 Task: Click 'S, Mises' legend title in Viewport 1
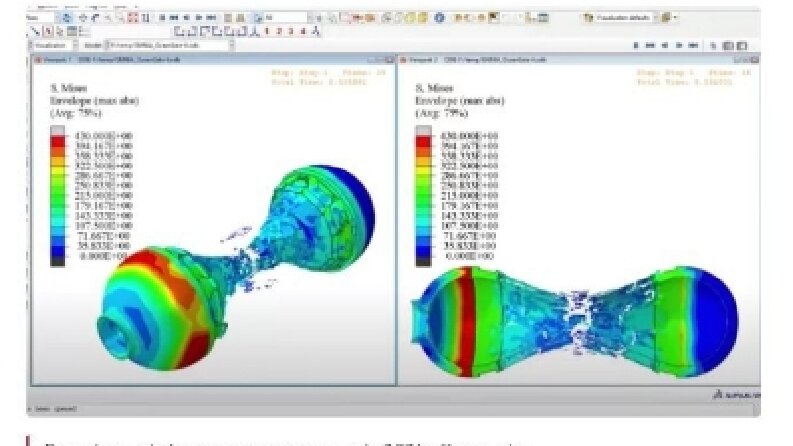[x=68, y=88]
